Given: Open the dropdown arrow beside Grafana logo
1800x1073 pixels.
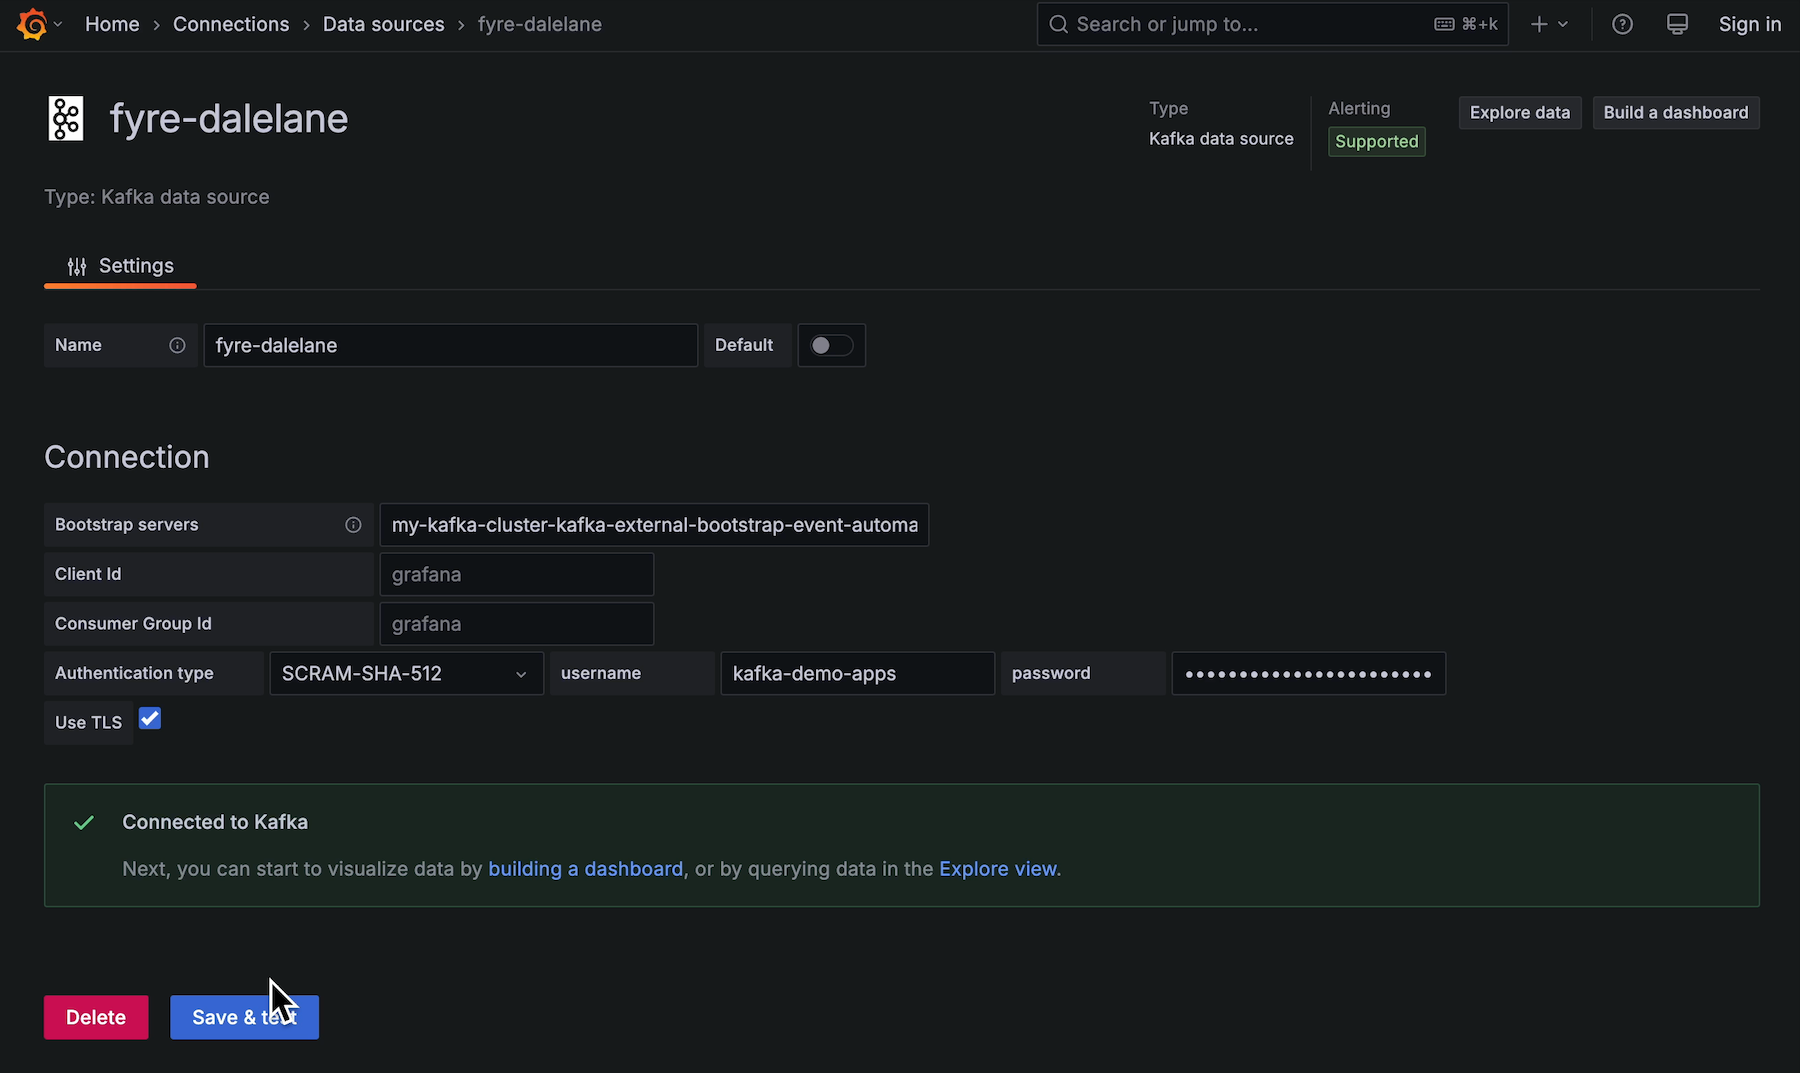Looking at the screenshot, I should [x=58, y=24].
